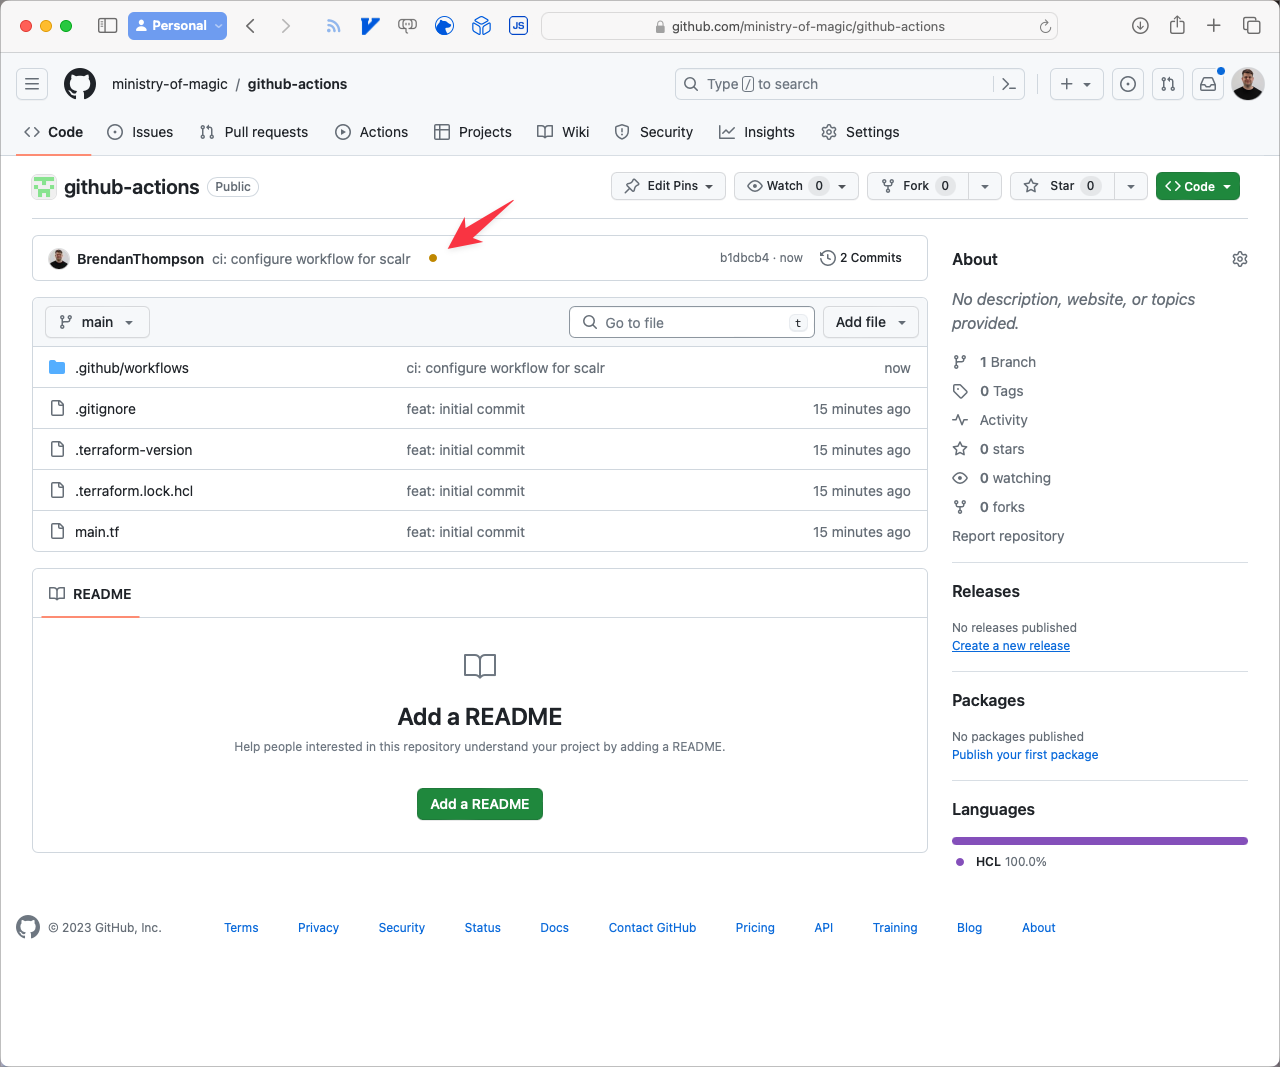Image resolution: width=1280 pixels, height=1067 pixels.
Task: Go to the GitHub homepage logo
Action: coord(80,84)
